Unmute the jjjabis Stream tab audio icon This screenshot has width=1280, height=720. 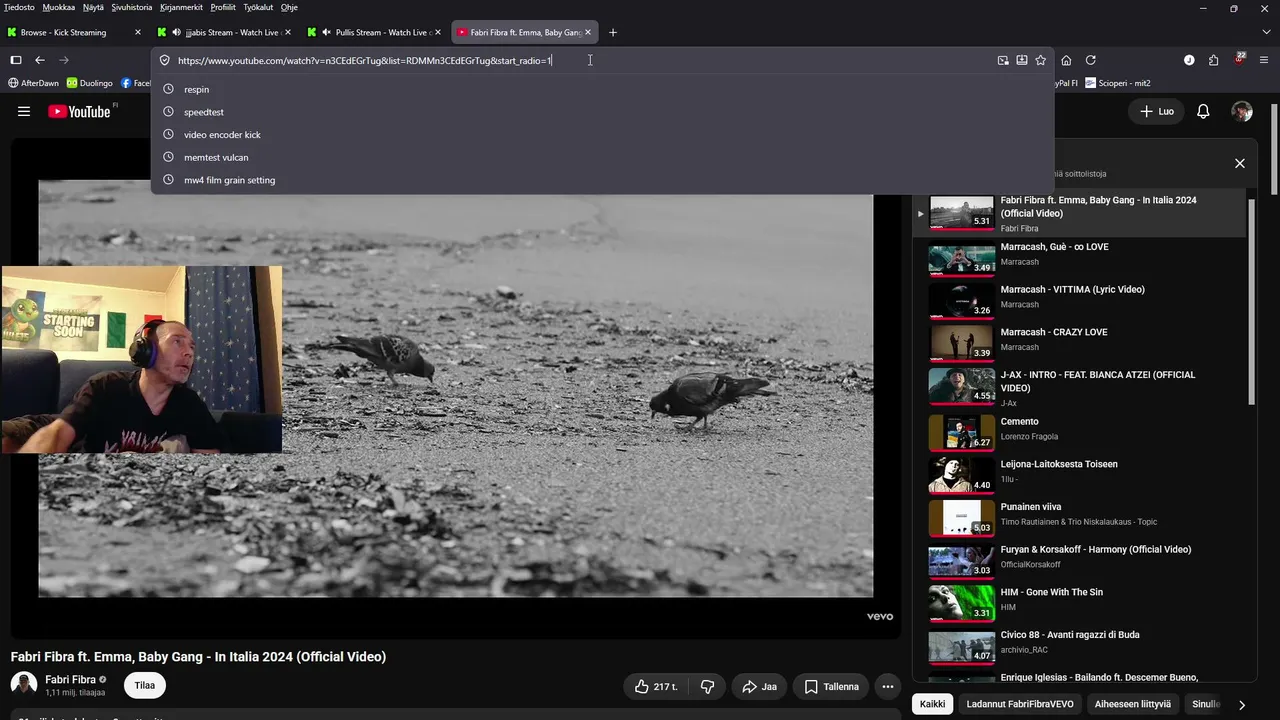coord(177,32)
